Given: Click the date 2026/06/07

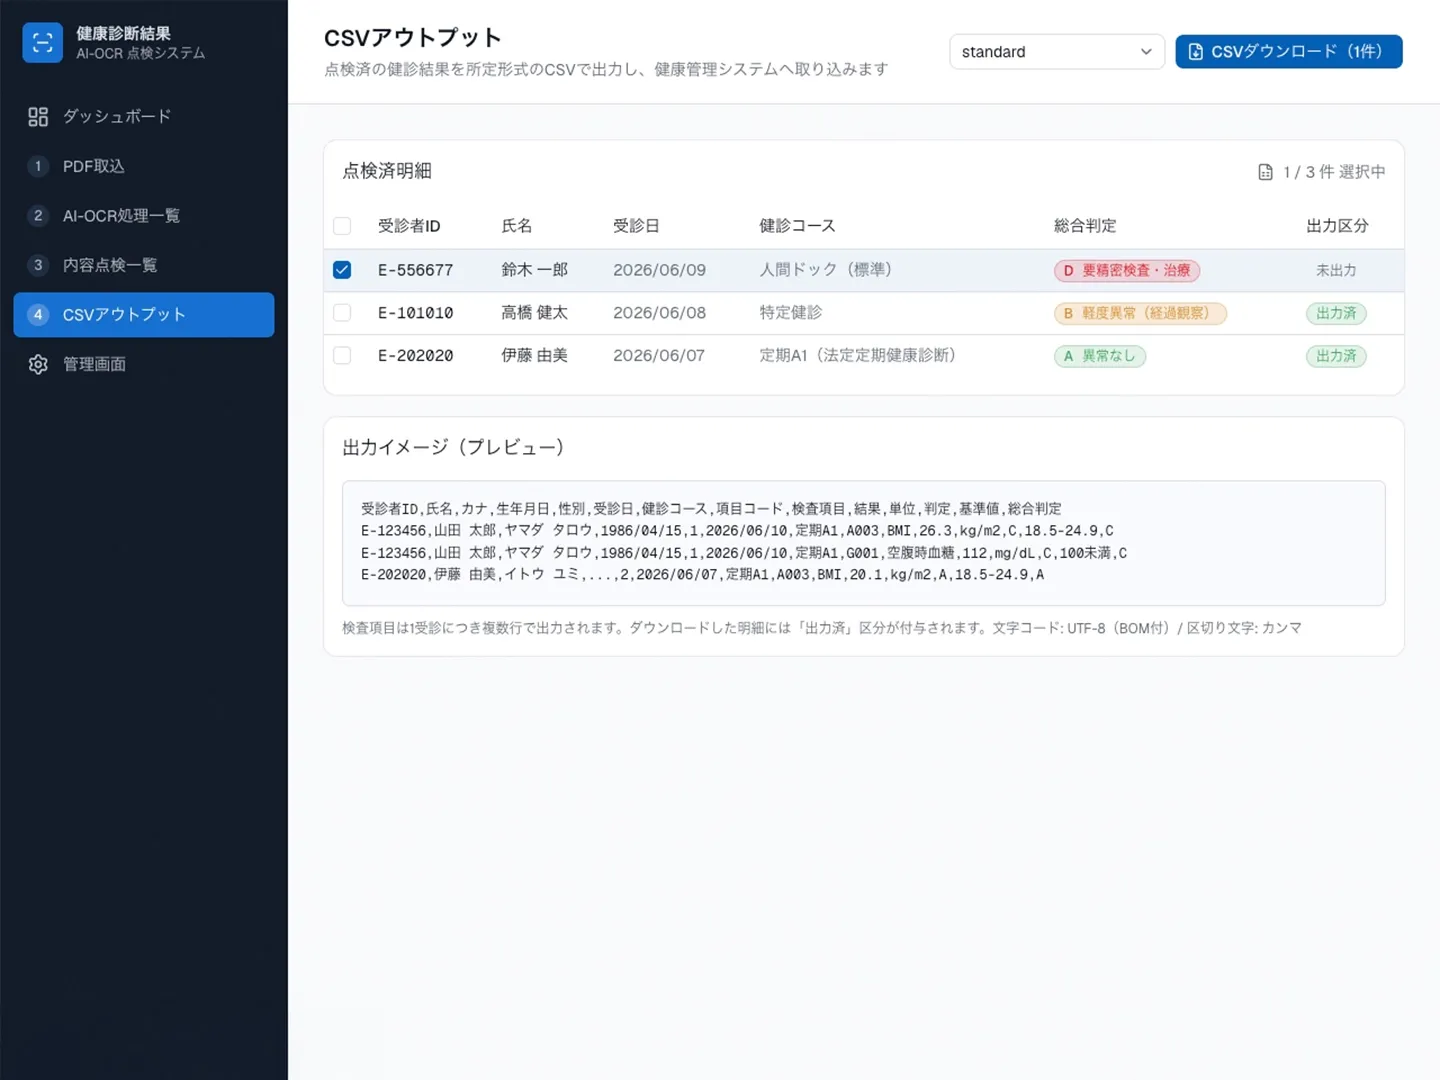Looking at the screenshot, I should click(x=659, y=355).
